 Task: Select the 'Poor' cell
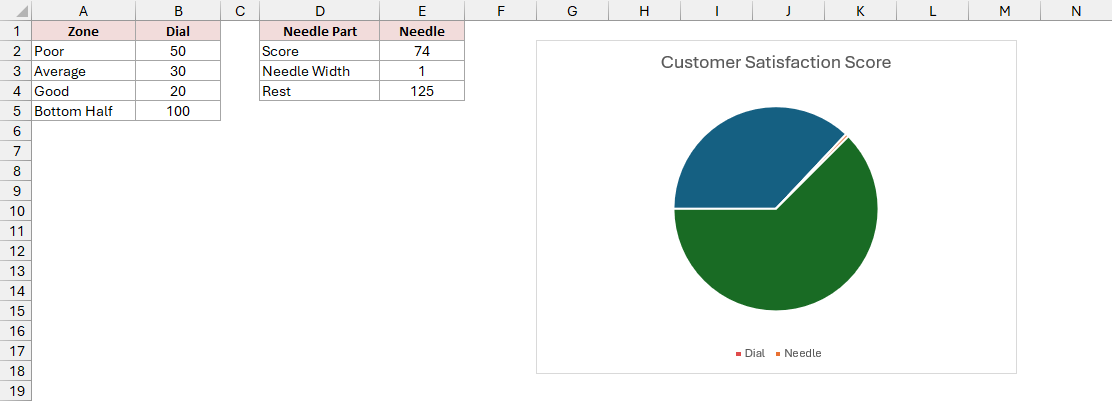(84, 51)
